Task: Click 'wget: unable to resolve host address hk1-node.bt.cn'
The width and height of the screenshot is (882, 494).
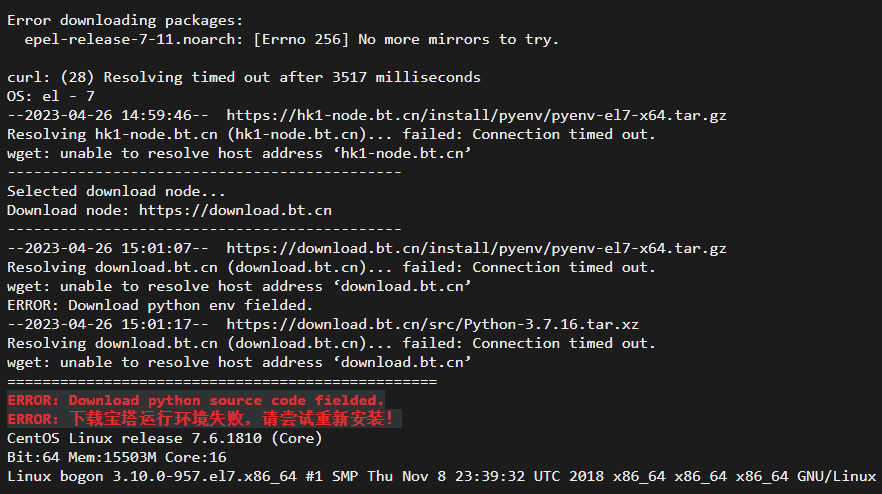Action: coord(239,154)
